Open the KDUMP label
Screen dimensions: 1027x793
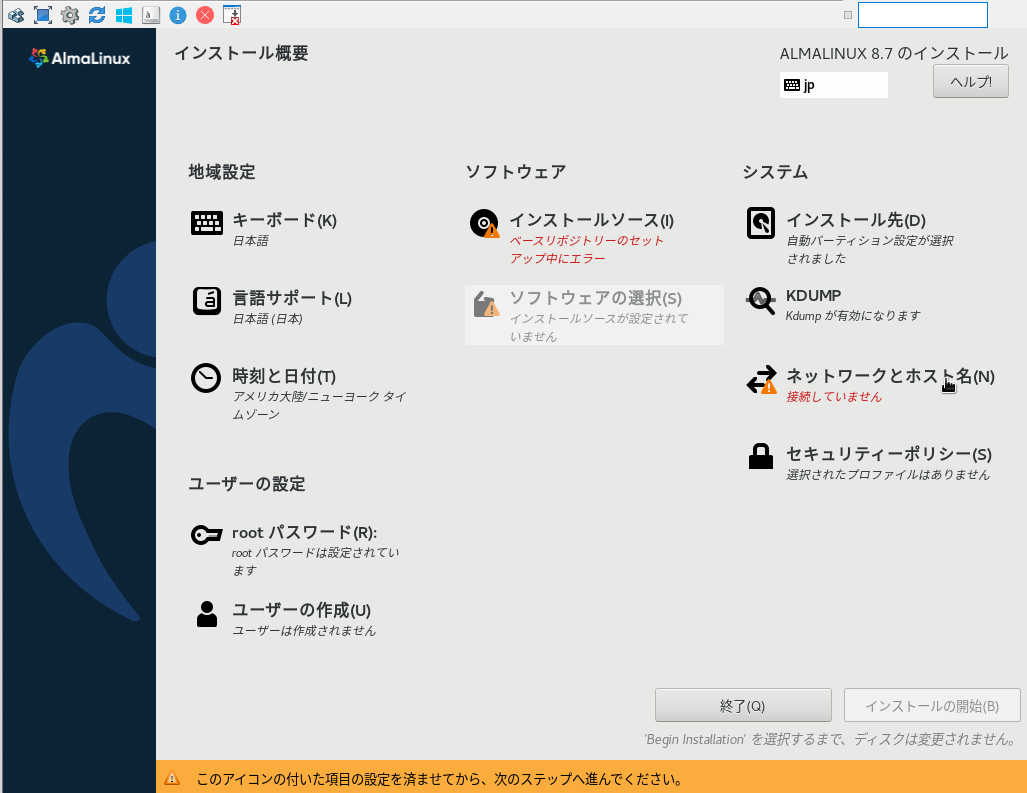tap(813, 295)
